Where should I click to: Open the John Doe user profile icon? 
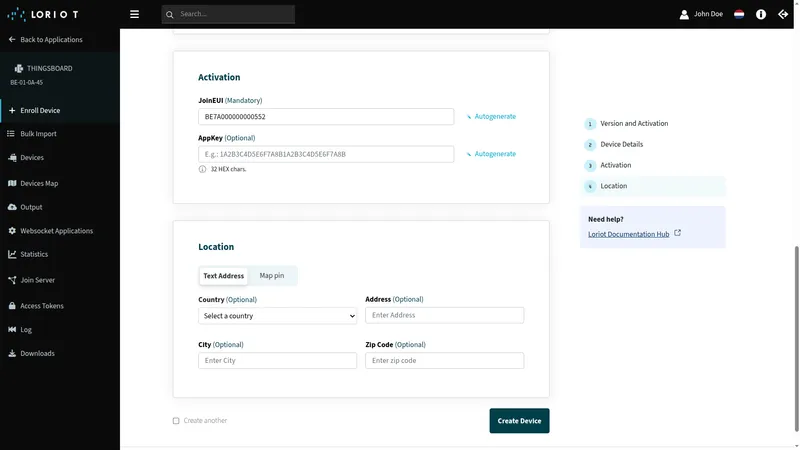pyautogui.click(x=684, y=14)
